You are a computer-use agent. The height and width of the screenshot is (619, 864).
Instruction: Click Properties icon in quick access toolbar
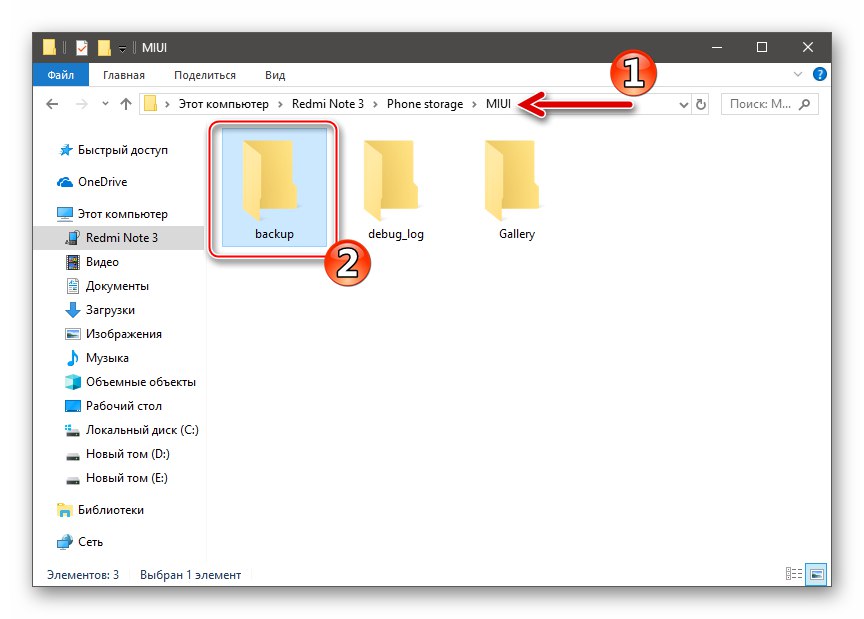click(x=82, y=48)
